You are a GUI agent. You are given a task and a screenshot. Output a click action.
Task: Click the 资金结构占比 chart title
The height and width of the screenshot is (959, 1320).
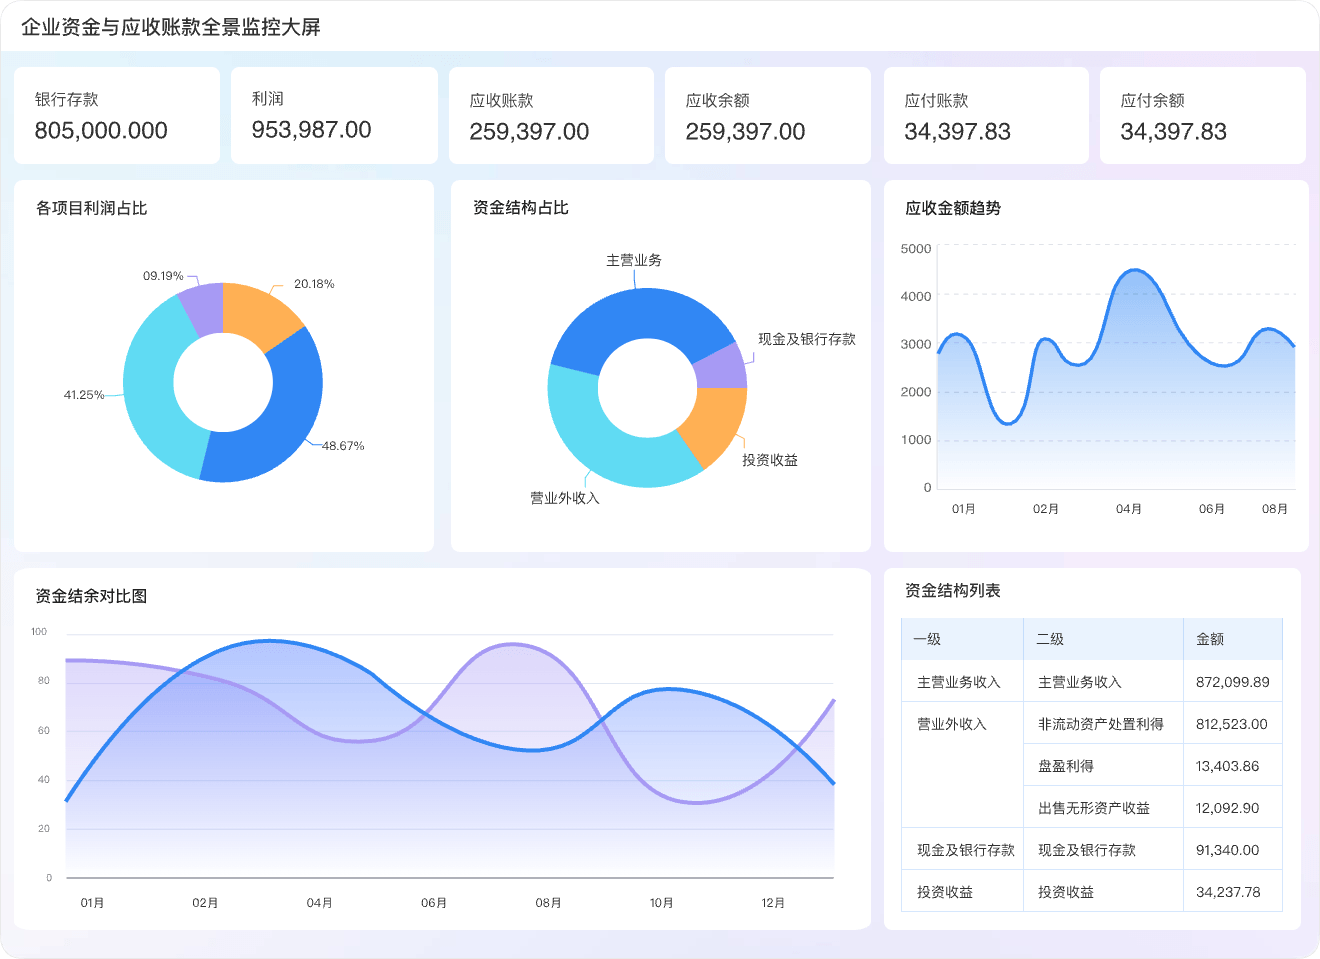(520, 207)
